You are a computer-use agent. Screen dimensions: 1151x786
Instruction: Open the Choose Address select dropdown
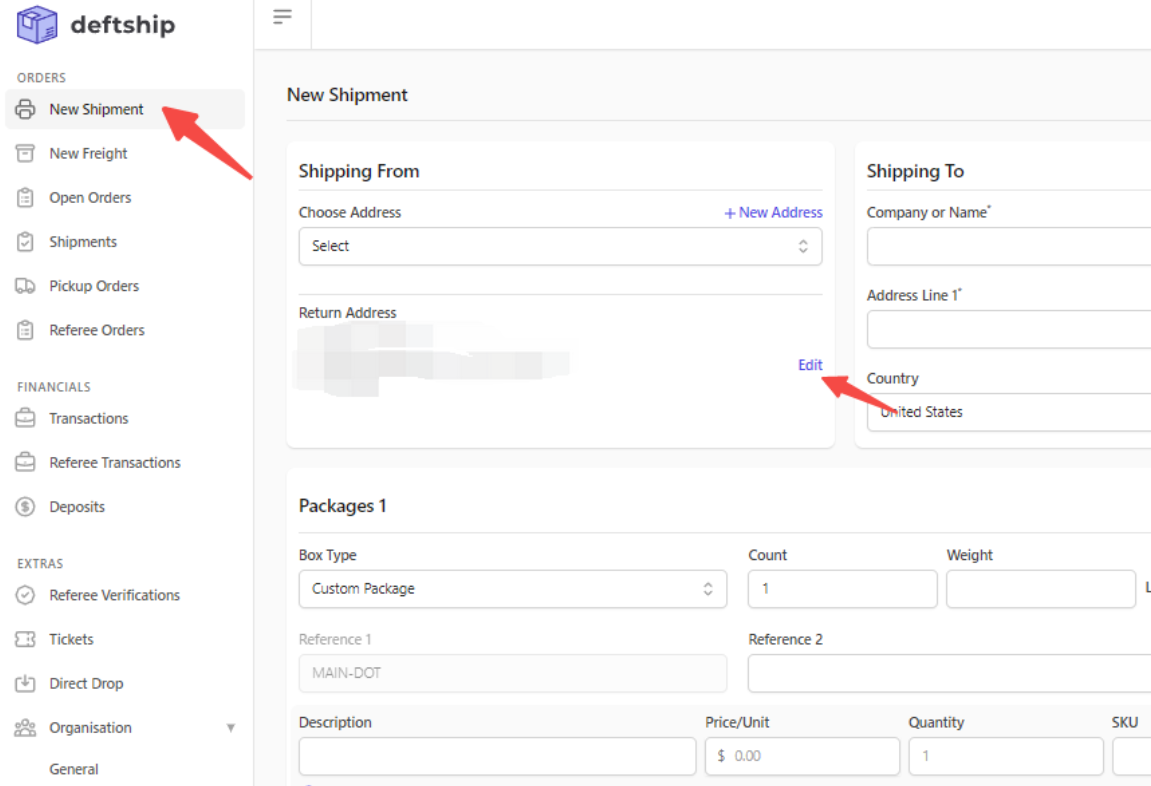pos(560,246)
